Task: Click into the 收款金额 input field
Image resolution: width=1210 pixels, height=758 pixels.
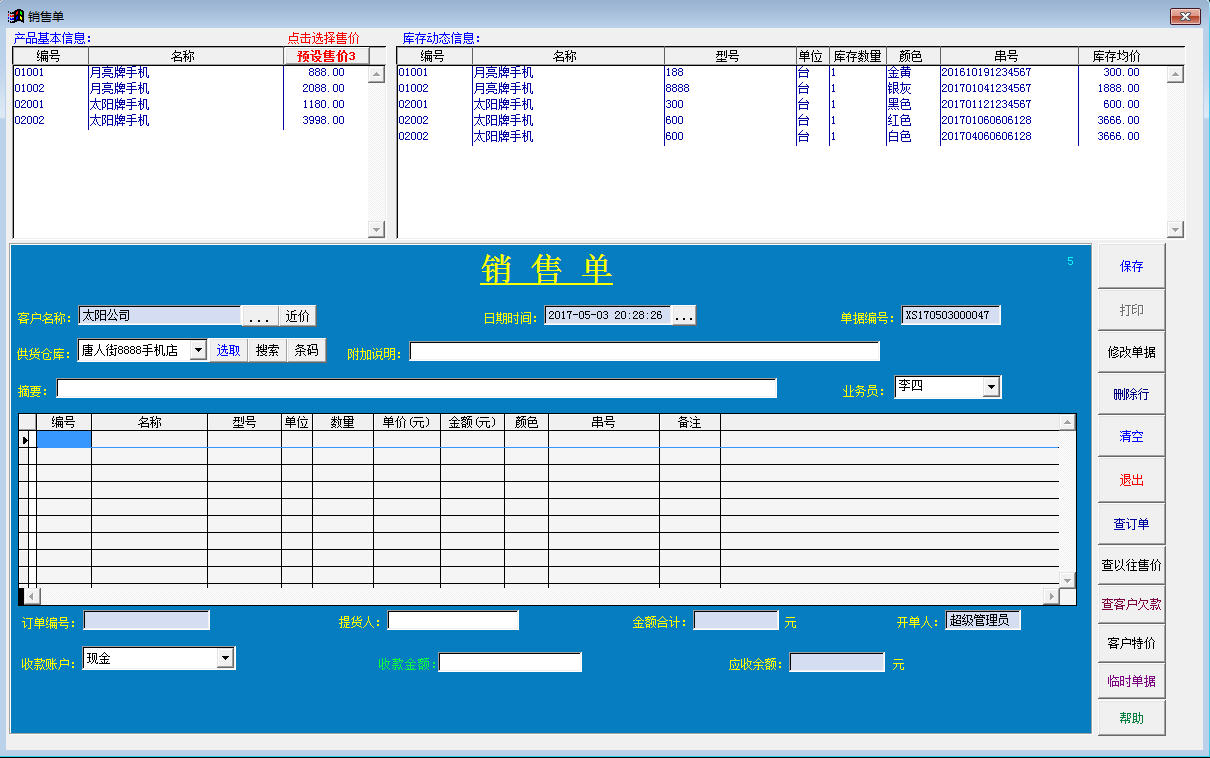Action: pos(510,662)
